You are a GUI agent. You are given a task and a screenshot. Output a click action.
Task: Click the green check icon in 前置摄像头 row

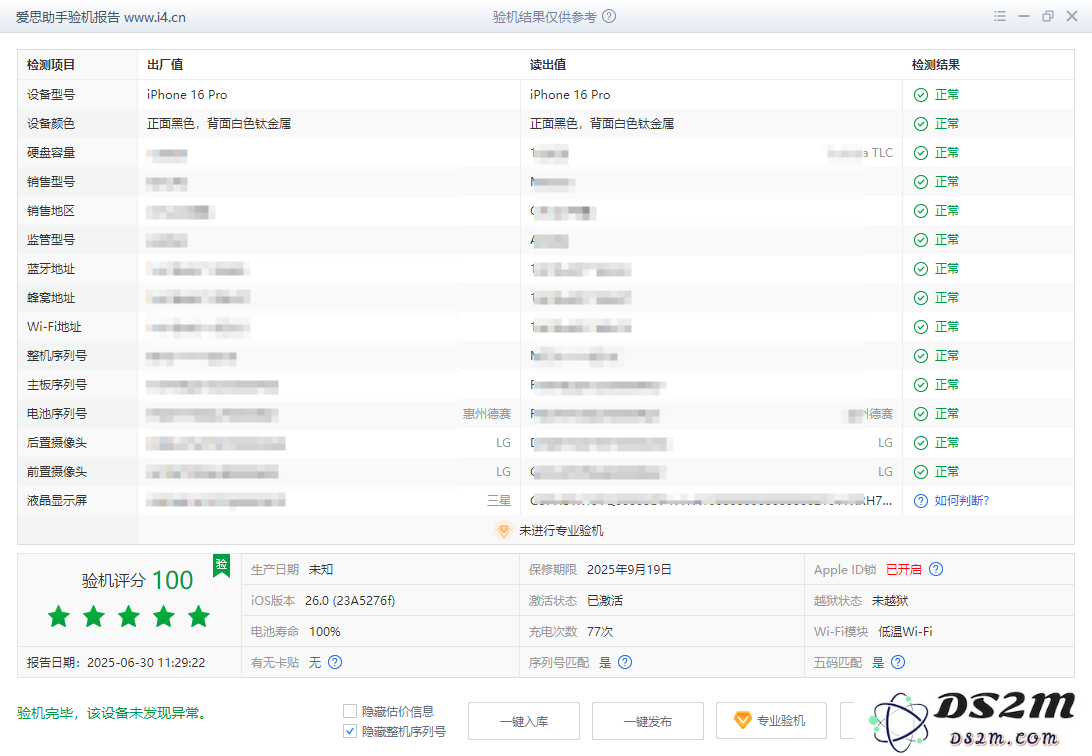(x=921, y=472)
